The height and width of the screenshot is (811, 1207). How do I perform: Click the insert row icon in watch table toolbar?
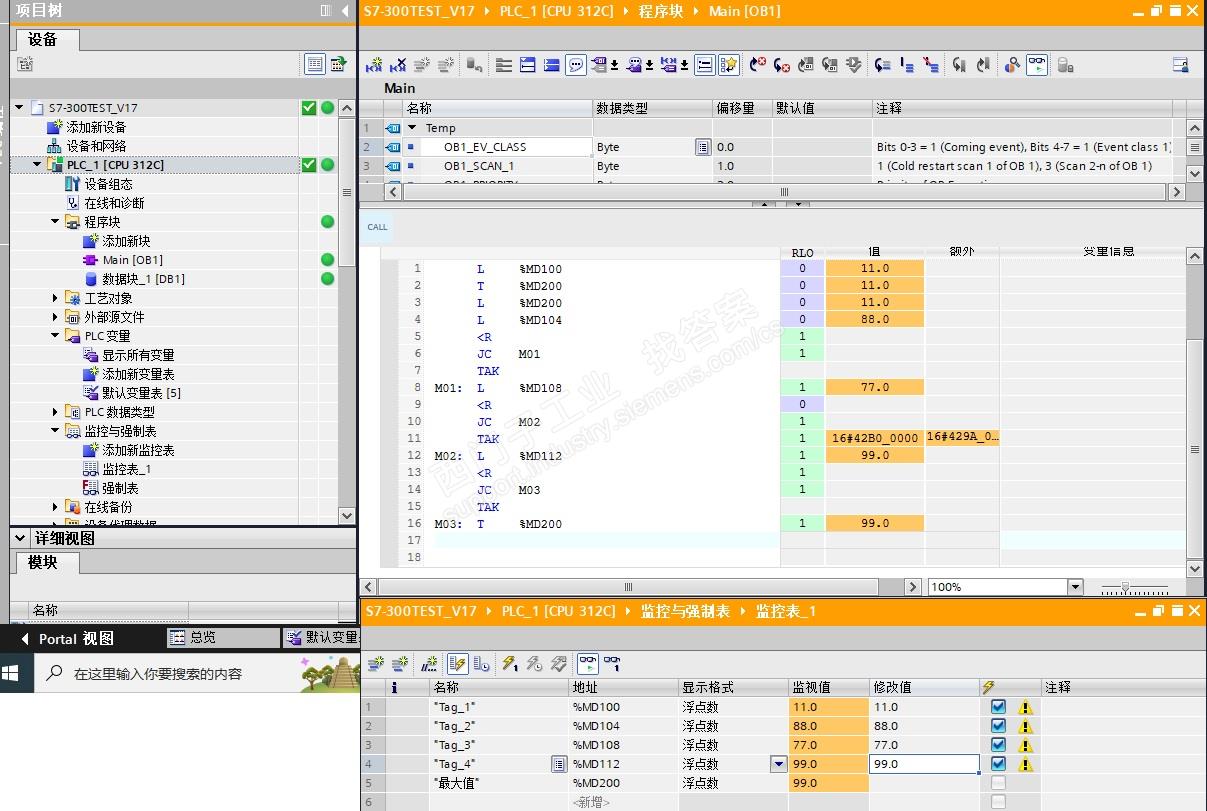[376, 663]
